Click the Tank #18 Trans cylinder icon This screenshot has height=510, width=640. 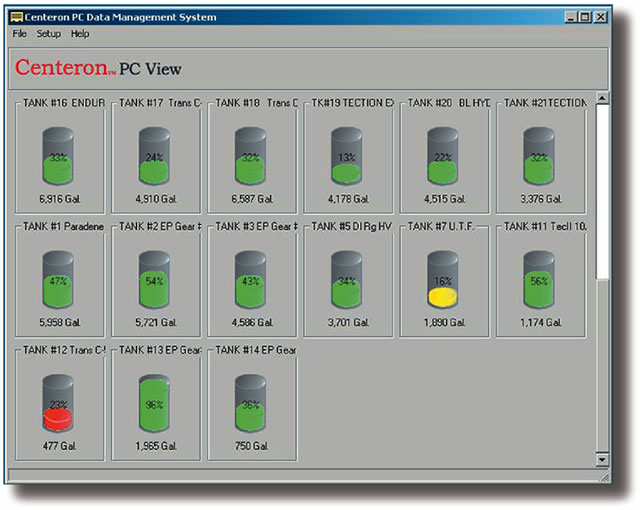[251, 156]
